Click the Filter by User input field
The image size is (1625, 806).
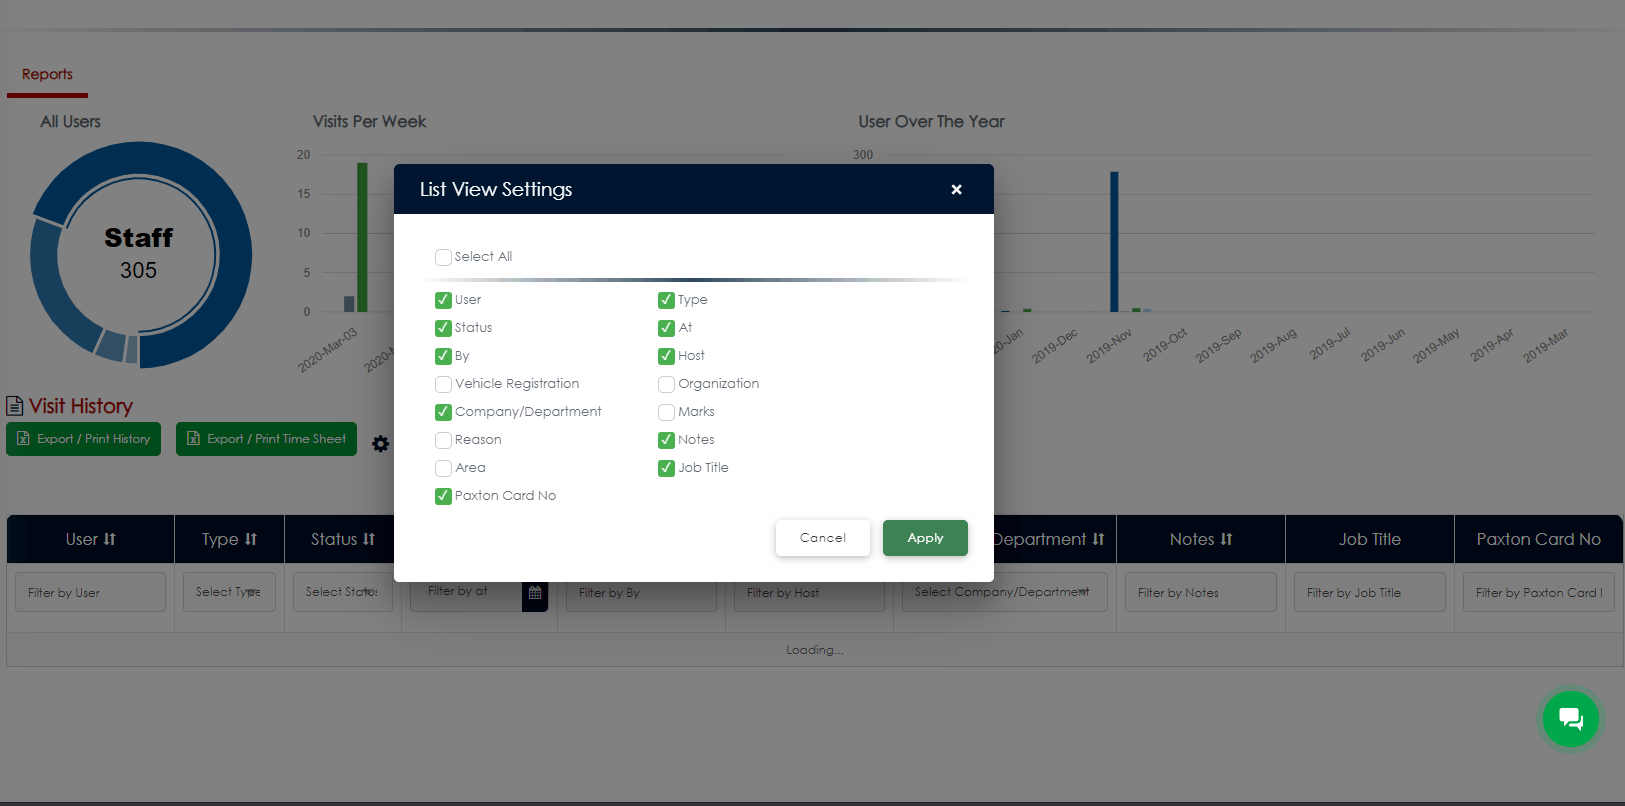90,592
